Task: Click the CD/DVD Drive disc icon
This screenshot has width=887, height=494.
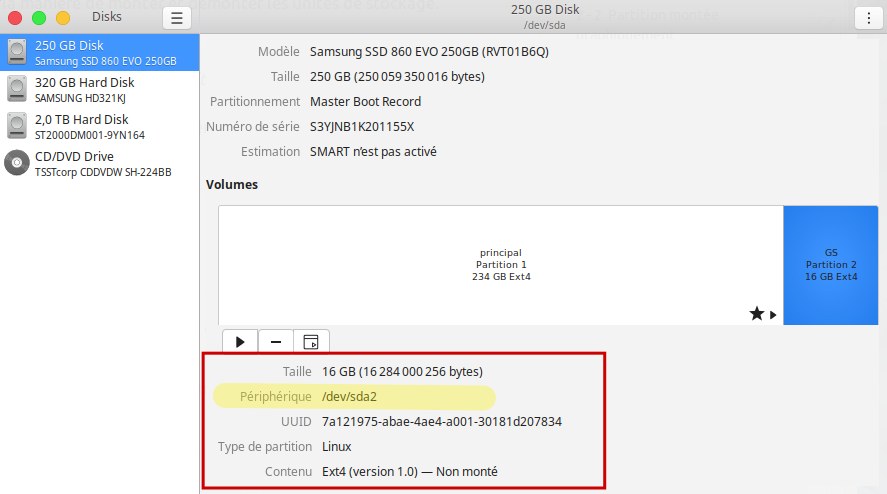Action: (x=17, y=163)
